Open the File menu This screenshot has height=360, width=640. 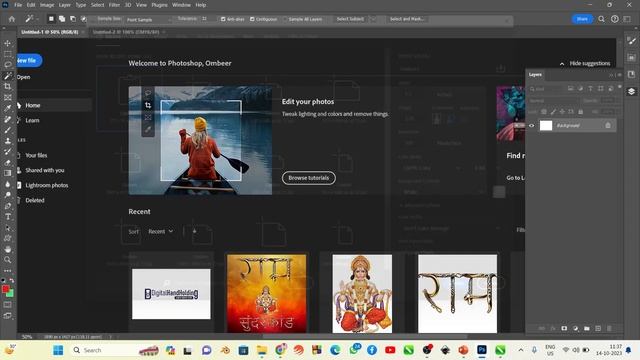click(x=18, y=5)
